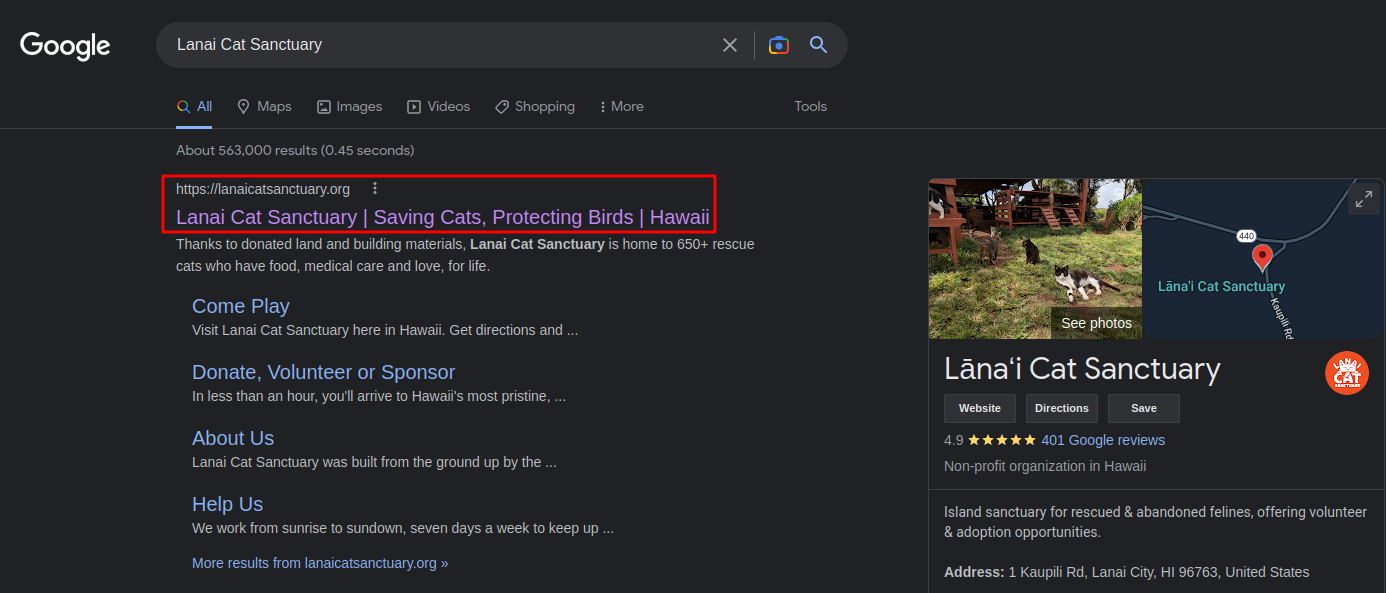Open the Come Play sitelink
This screenshot has width=1386, height=593.
pyautogui.click(x=241, y=306)
